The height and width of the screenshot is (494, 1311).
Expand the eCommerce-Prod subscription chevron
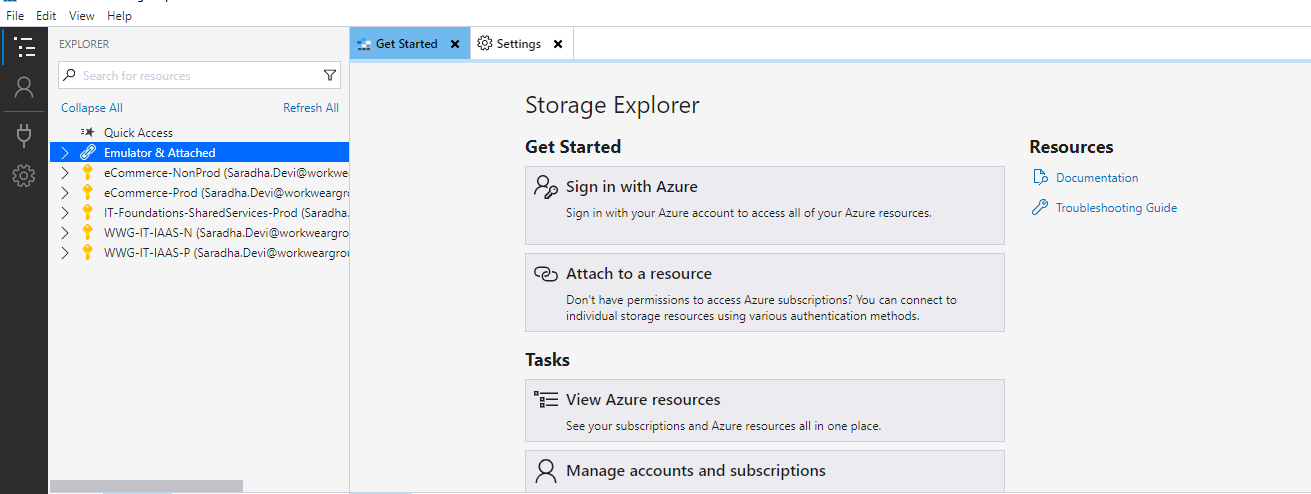point(64,192)
